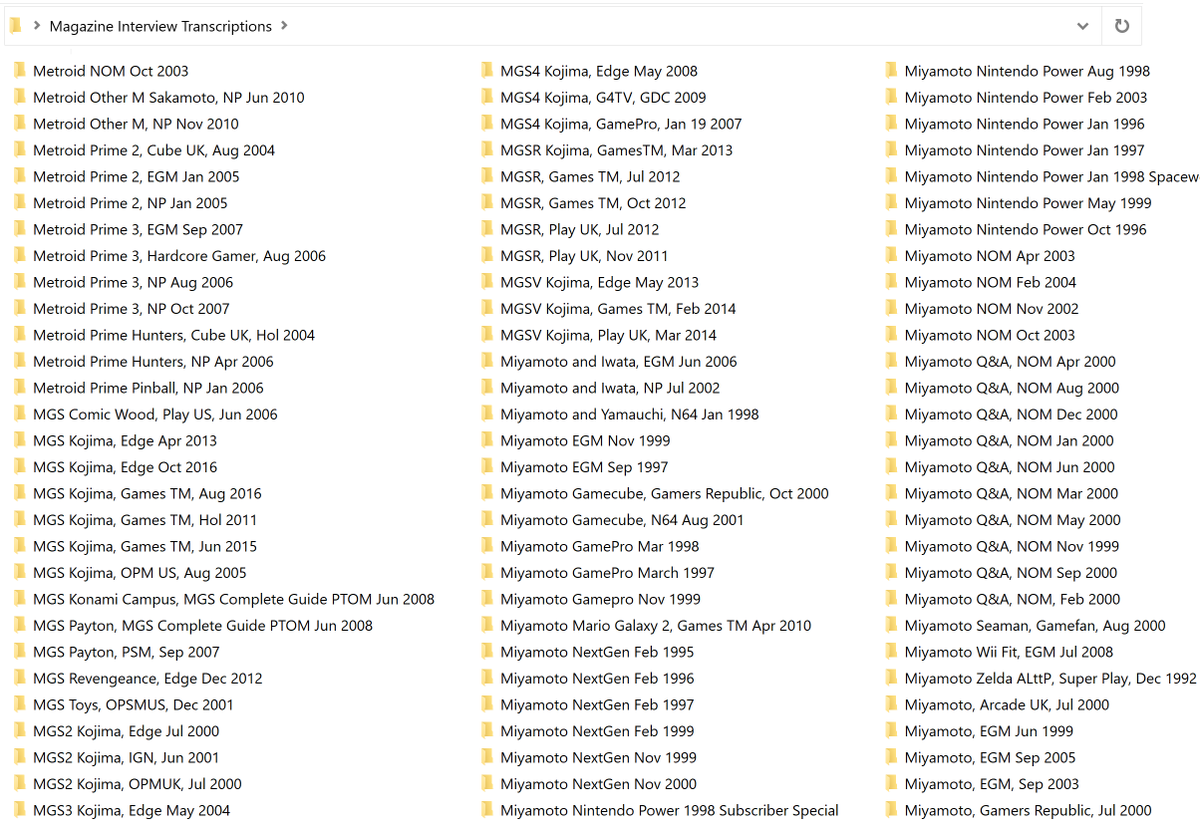Screen dimensions: 1200x829
Task: Select 'Miyamoto EGM Sep 1997' folder name
Action: pyautogui.click(x=584, y=467)
